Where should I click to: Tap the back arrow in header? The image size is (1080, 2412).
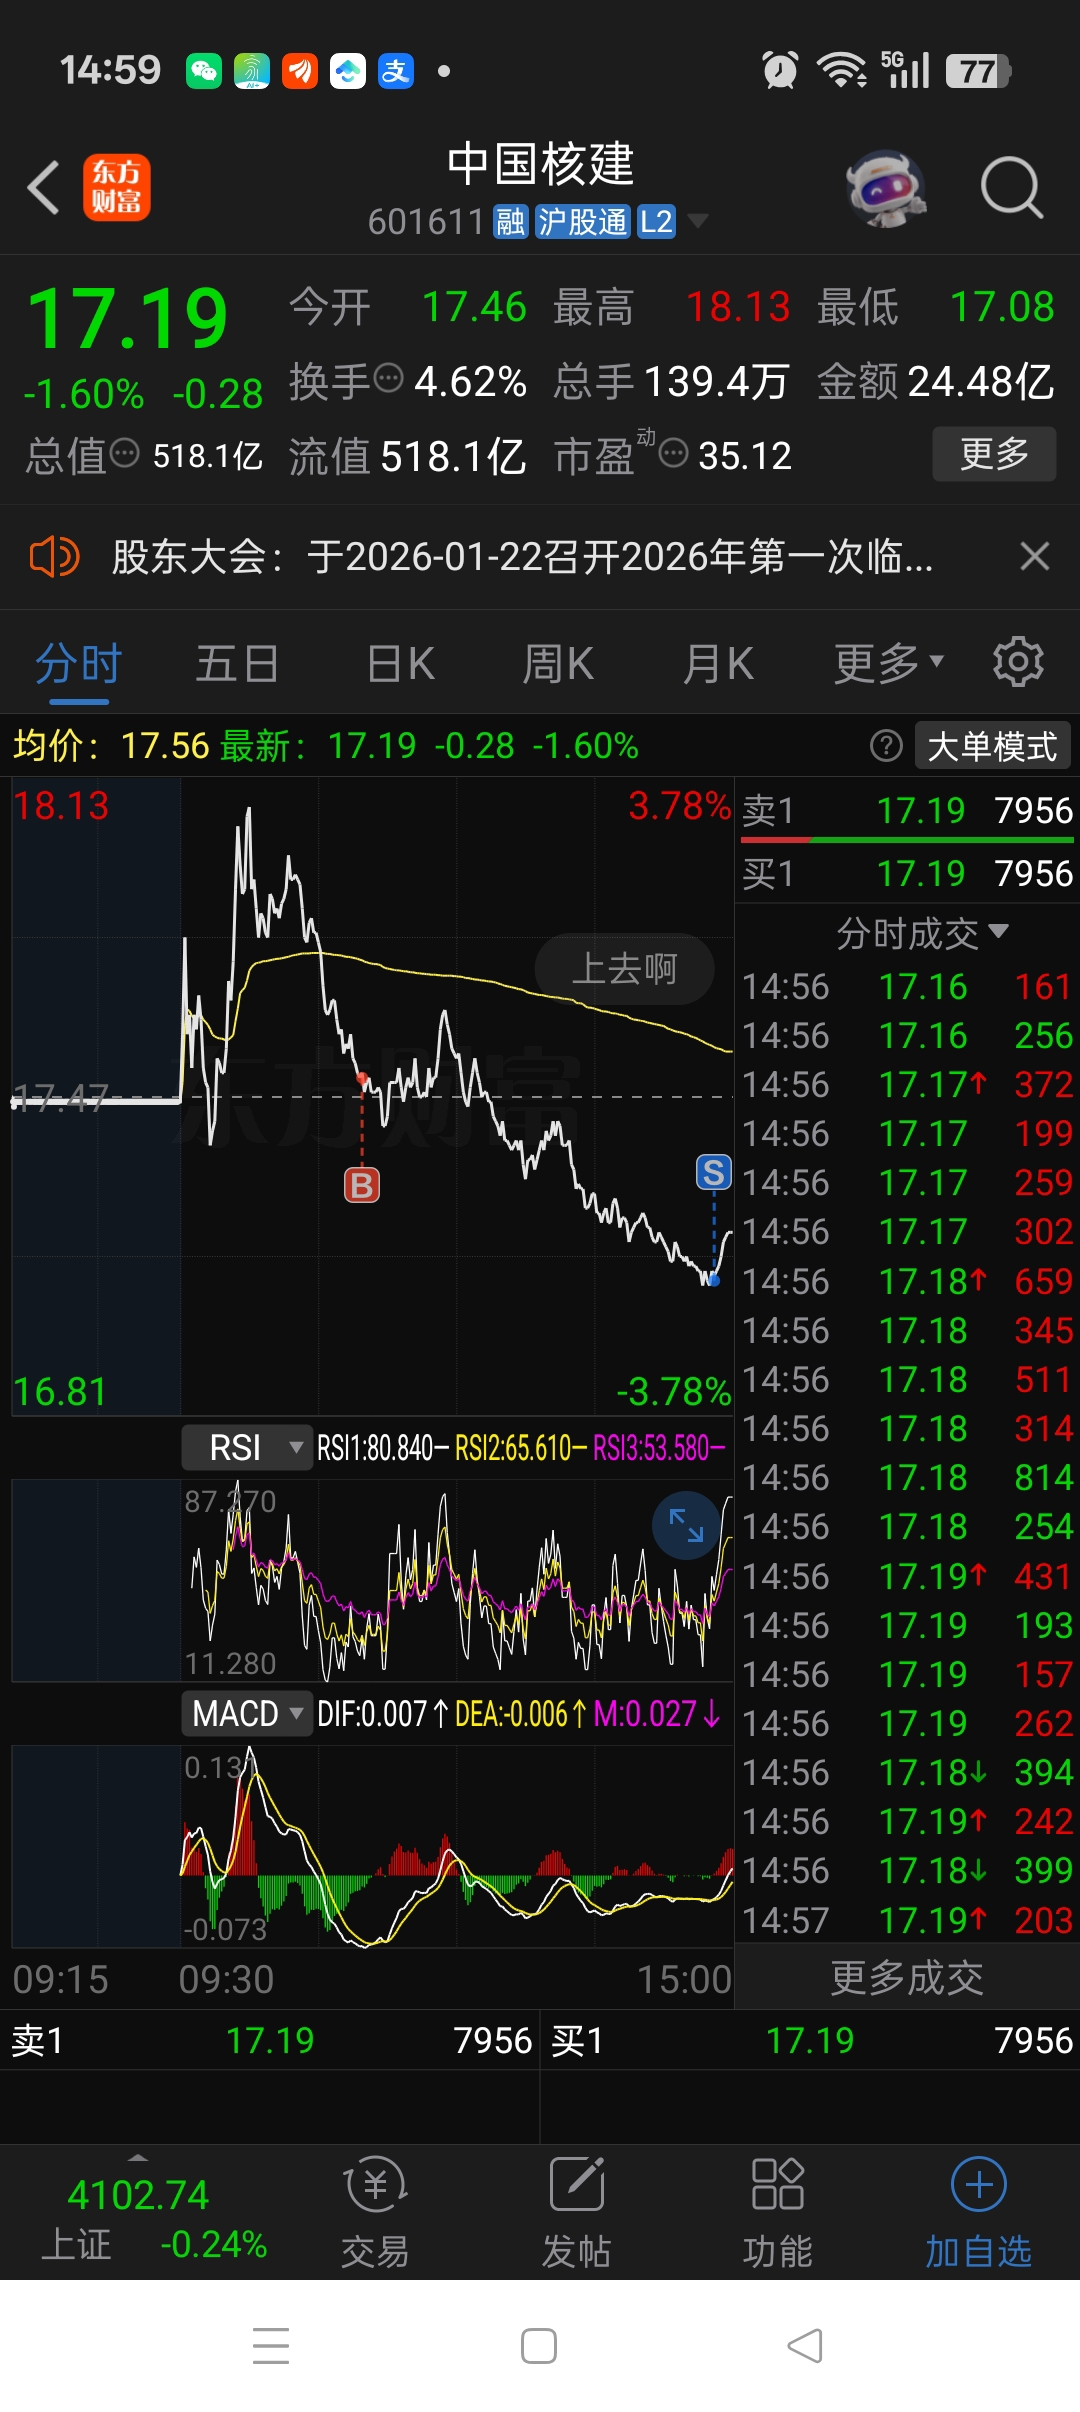coord(43,187)
